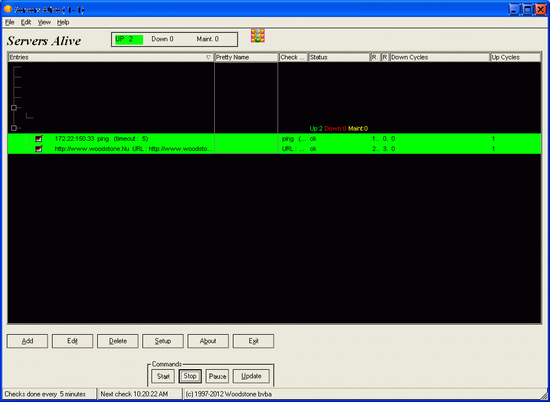Click the Servers Alive title bar icon
550x402 pixels.
(x=7, y=9)
